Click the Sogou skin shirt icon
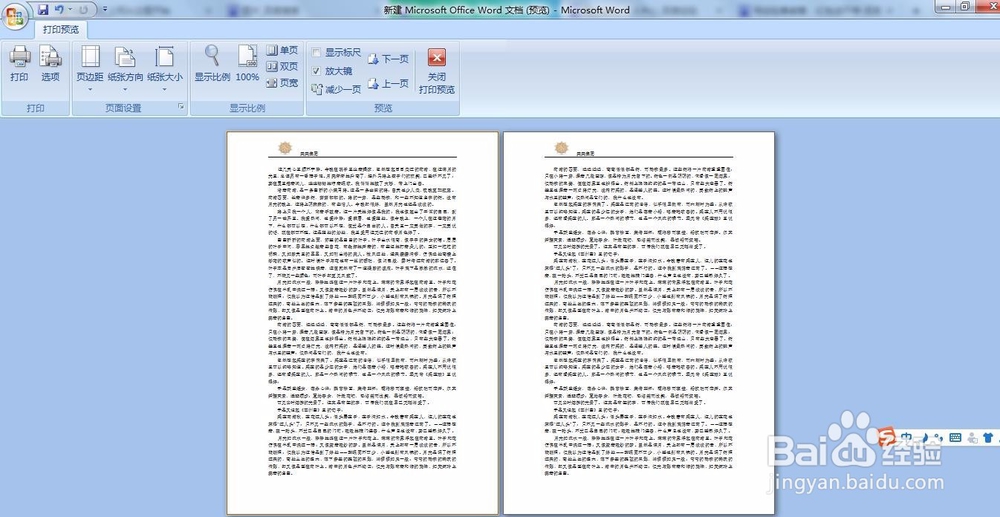 tap(988, 437)
